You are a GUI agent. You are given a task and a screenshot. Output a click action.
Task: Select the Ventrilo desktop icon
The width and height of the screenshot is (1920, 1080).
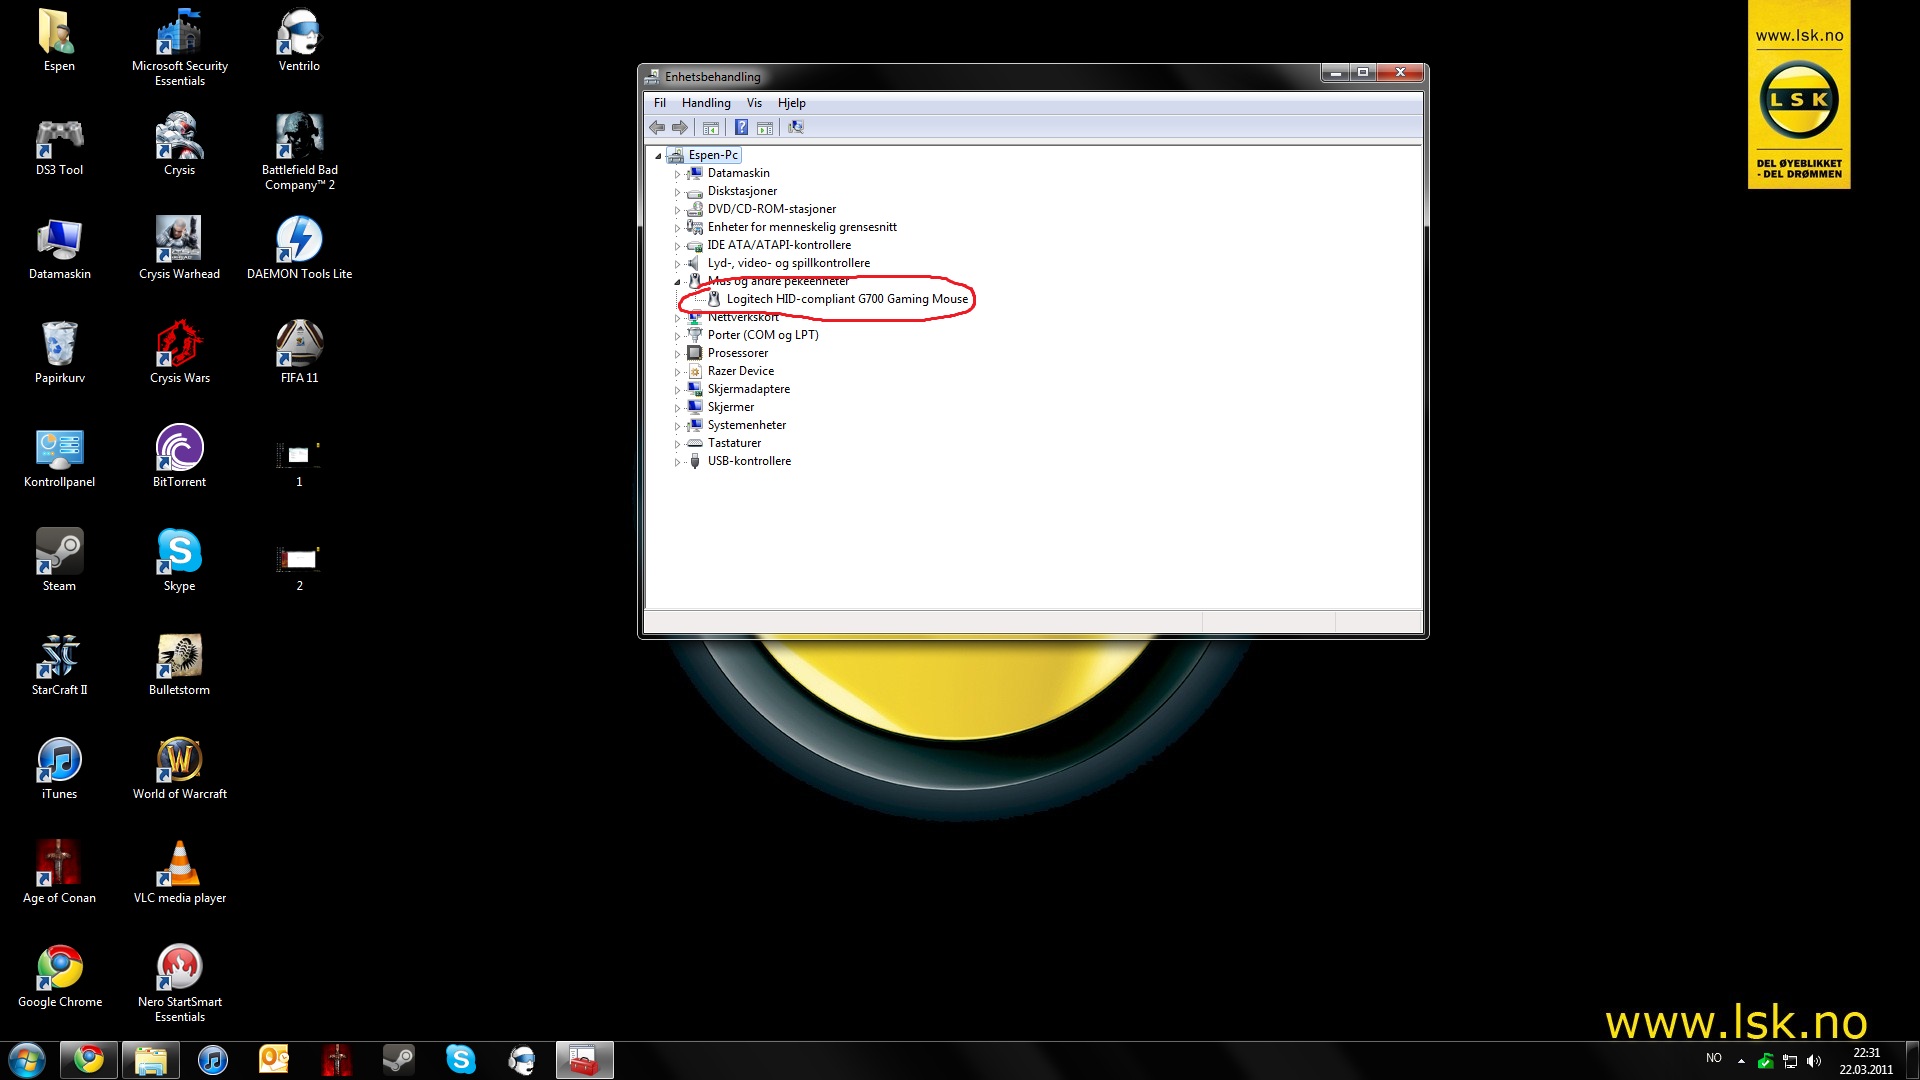tap(299, 40)
